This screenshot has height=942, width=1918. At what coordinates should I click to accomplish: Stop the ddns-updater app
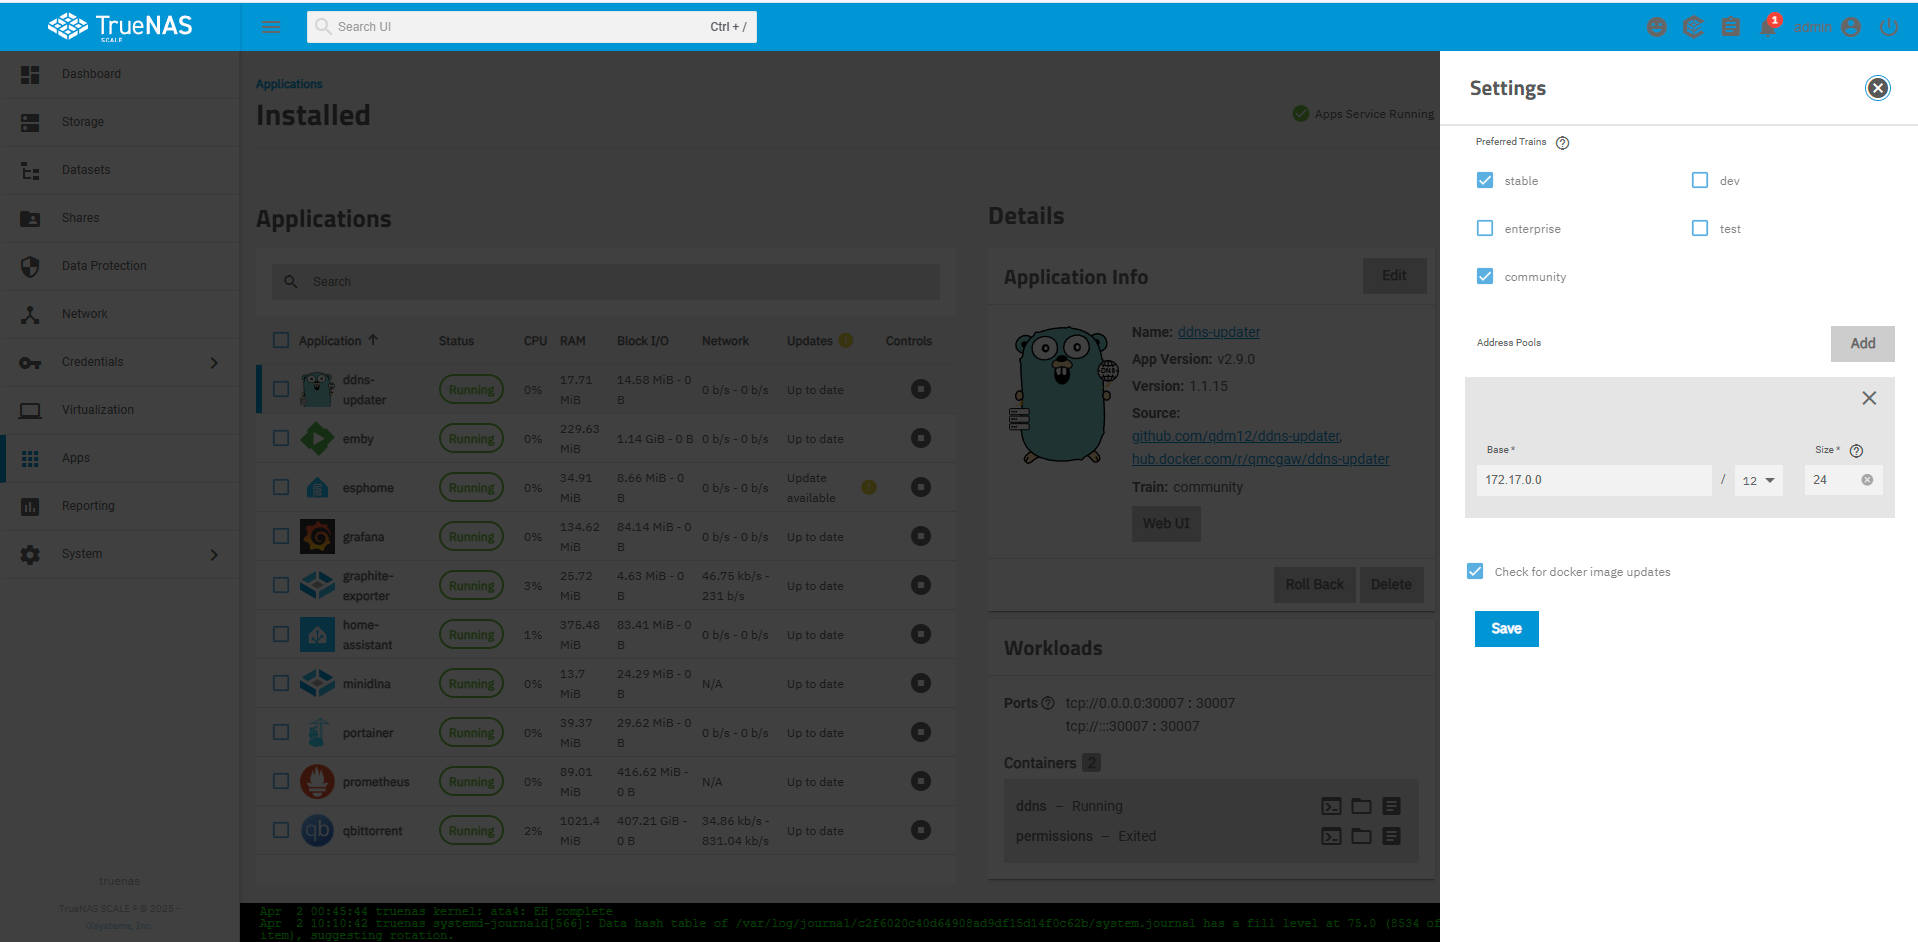pyautogui.click(x=921, y=389)
